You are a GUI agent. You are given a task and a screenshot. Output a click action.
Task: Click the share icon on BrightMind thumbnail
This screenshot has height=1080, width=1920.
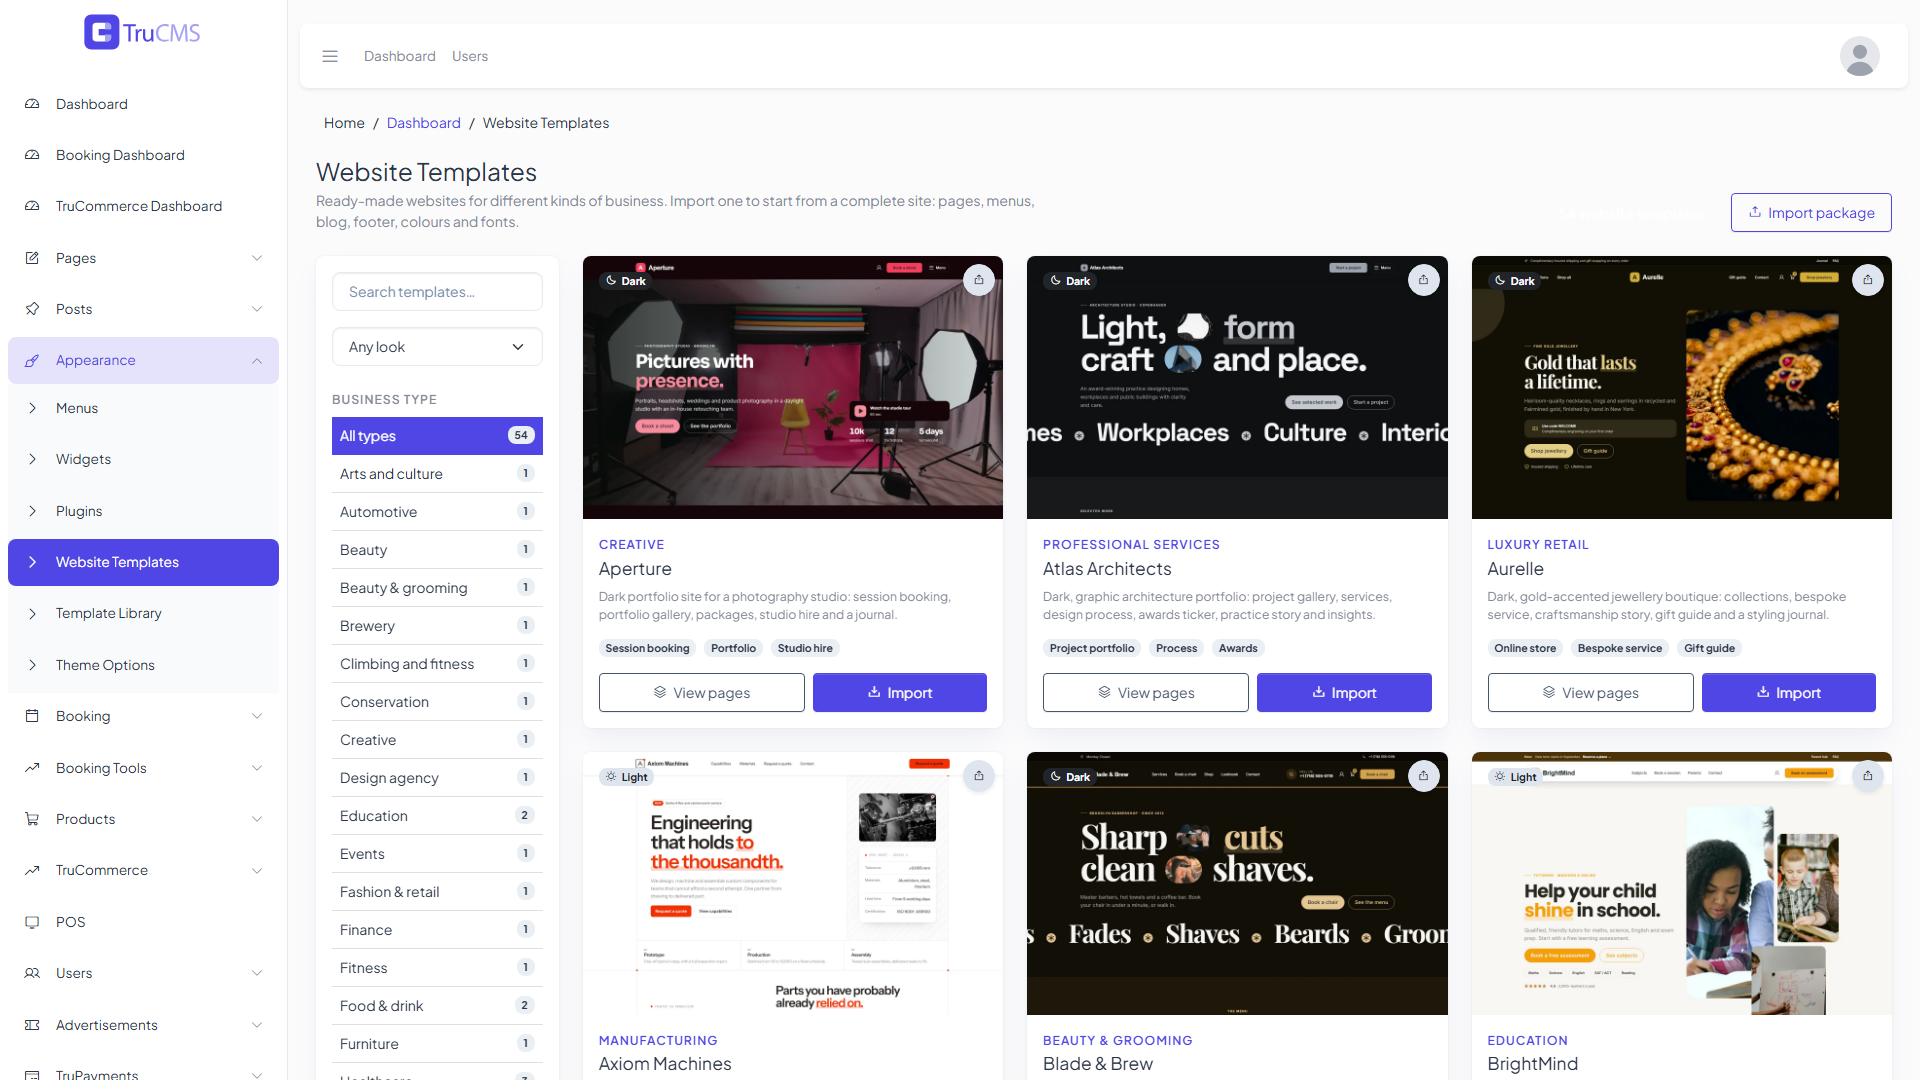click(x=1867, y=776)
